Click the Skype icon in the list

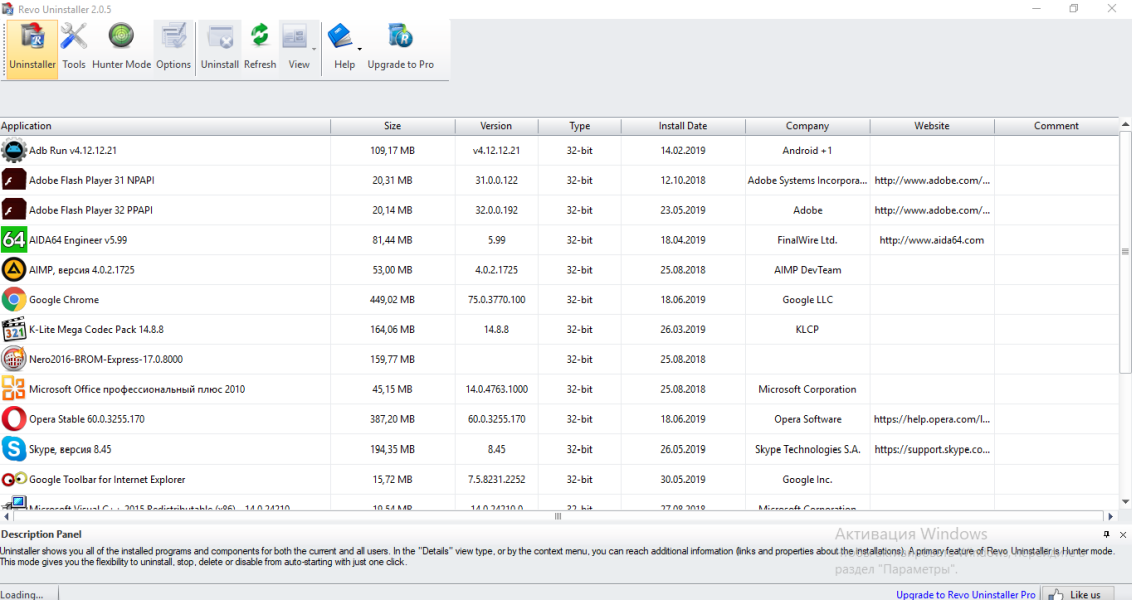point(14,449)
